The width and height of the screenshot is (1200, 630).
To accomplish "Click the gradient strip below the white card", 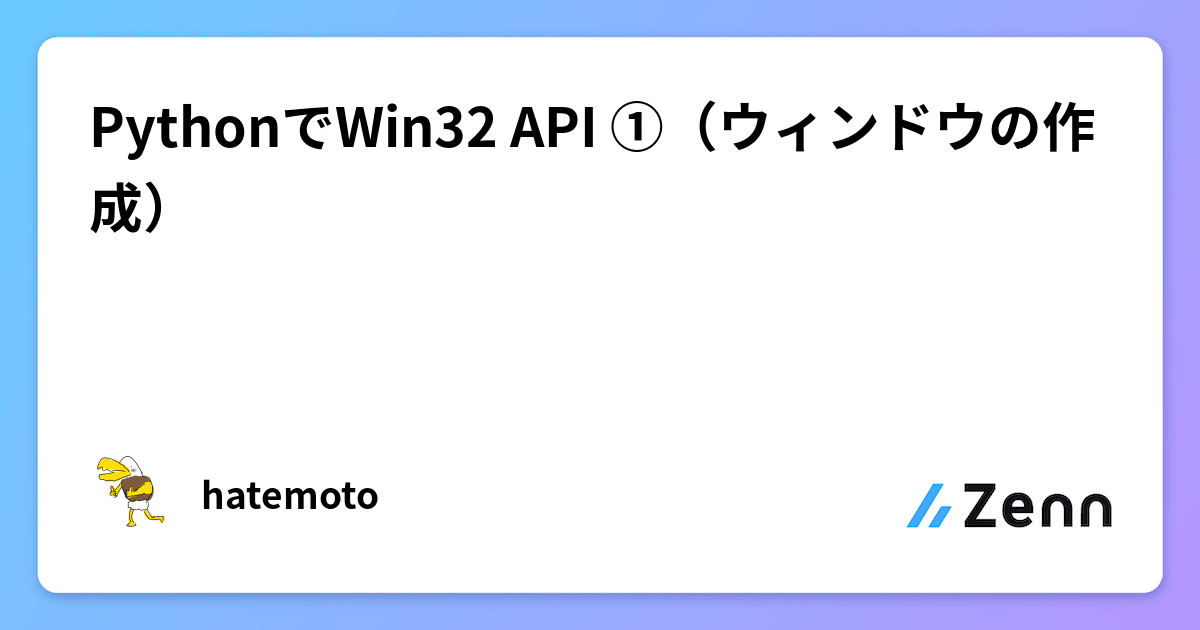I will [600, 612].
